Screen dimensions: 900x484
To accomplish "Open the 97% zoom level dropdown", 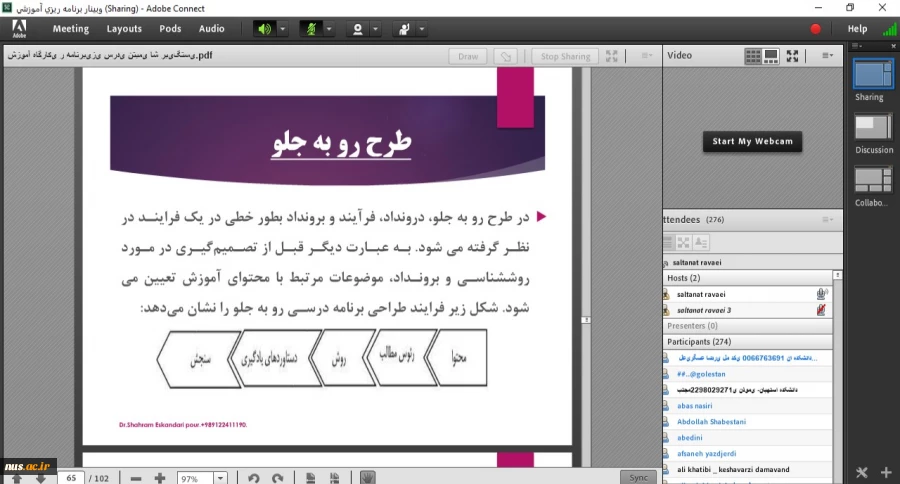I will (220, 478).
